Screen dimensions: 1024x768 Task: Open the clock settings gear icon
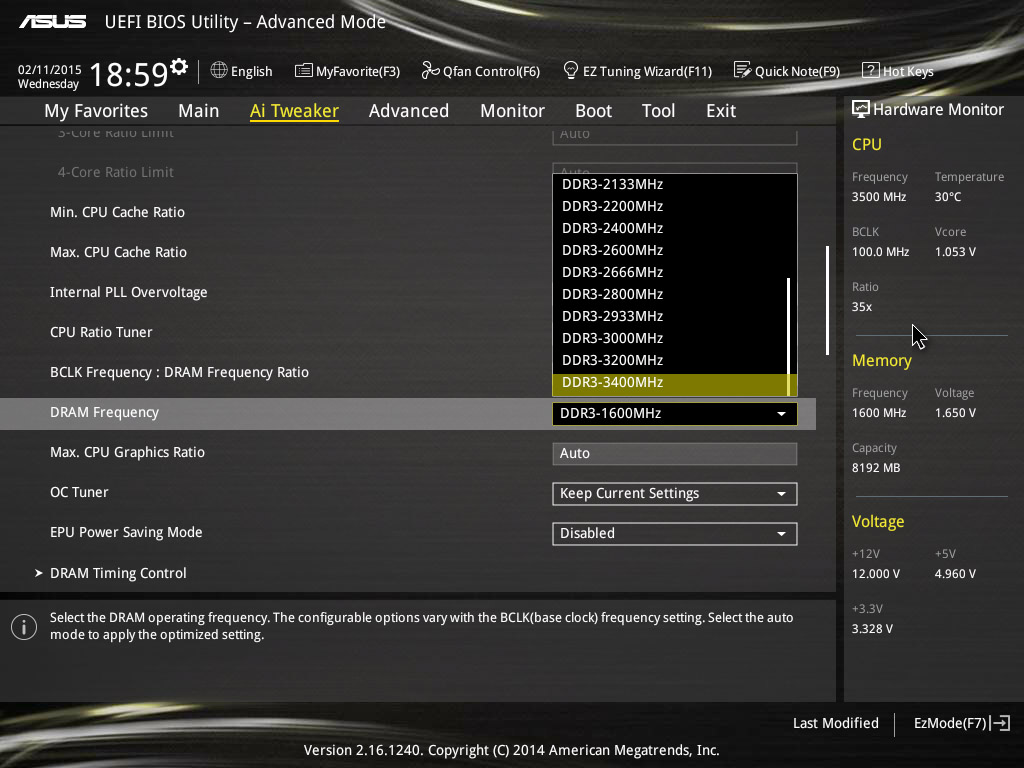pyautogui.click(x=179, y=67)
